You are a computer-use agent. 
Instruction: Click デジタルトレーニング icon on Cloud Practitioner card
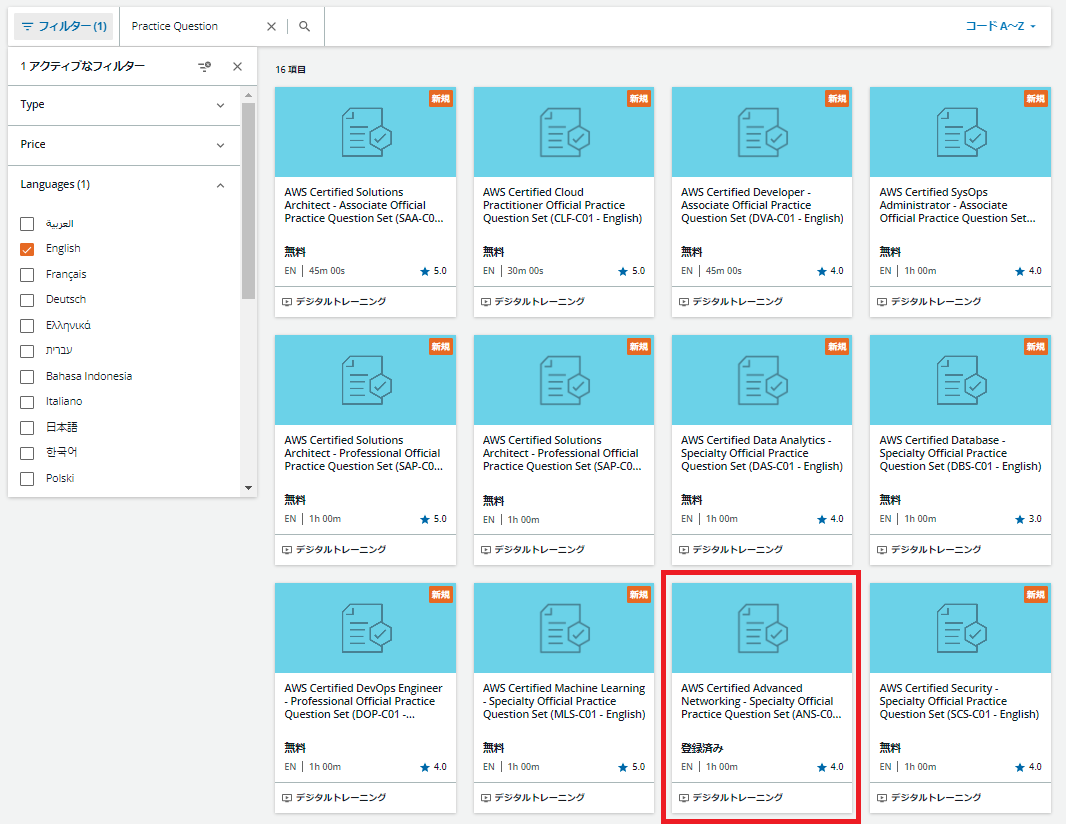pos(485,302)
